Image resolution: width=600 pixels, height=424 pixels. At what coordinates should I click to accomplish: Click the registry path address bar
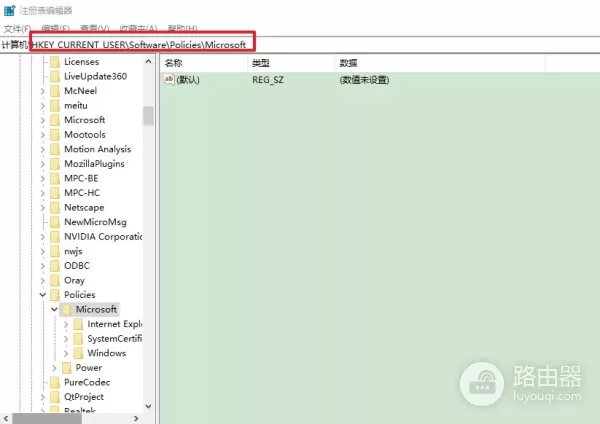[140, 45]
